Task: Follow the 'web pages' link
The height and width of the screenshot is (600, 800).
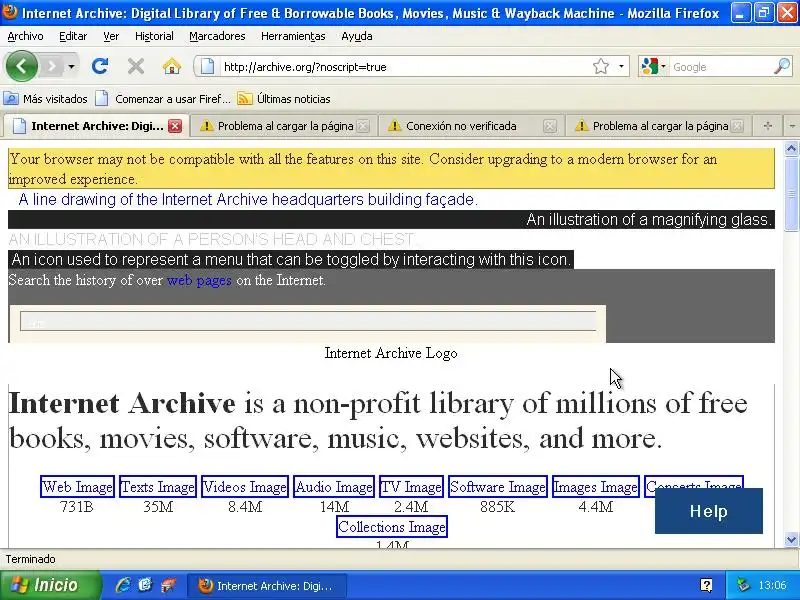Action: pyautogui.click(x=199, y=280)
